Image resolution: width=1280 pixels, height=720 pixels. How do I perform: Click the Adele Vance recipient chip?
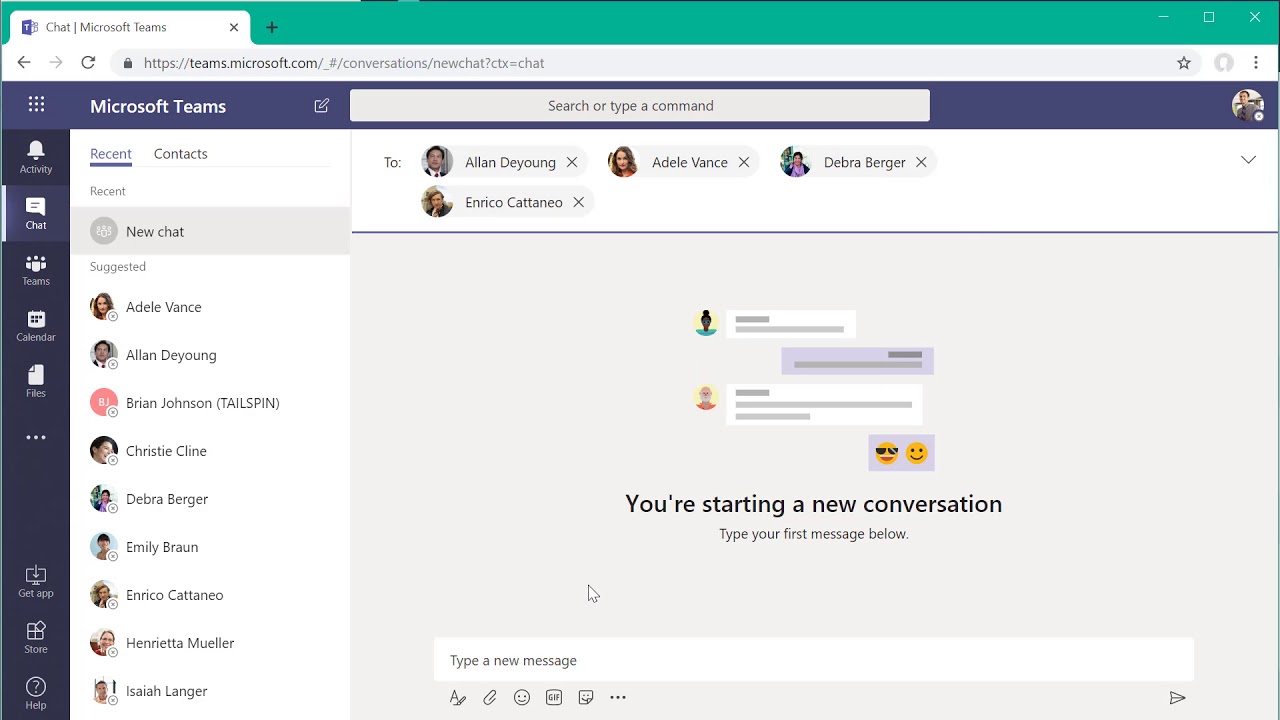point(682,162)
